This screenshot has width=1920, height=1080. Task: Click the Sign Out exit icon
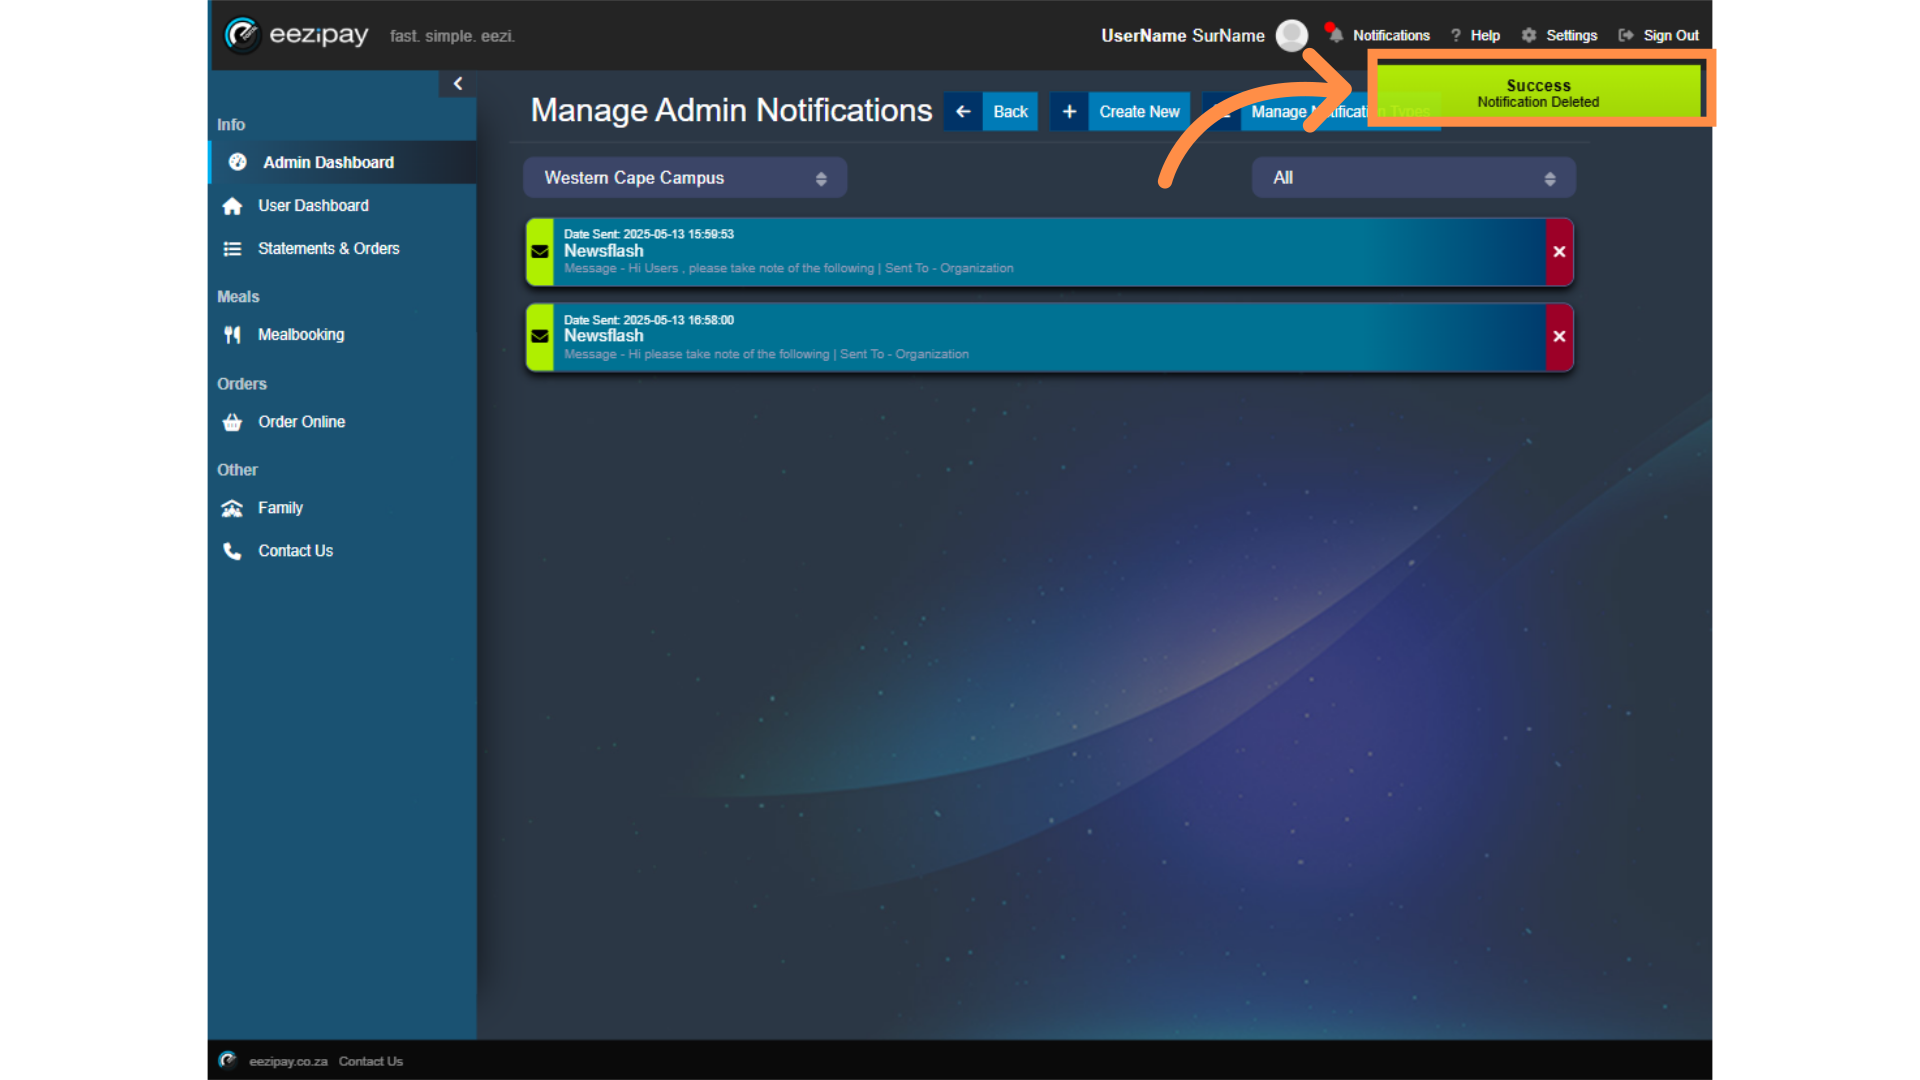(1626, 35)
